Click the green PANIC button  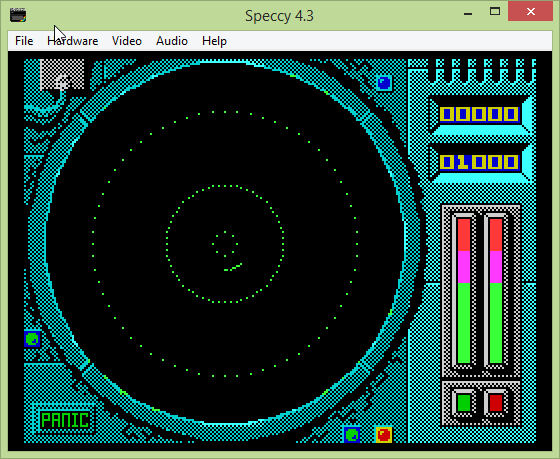click(65, 419)
